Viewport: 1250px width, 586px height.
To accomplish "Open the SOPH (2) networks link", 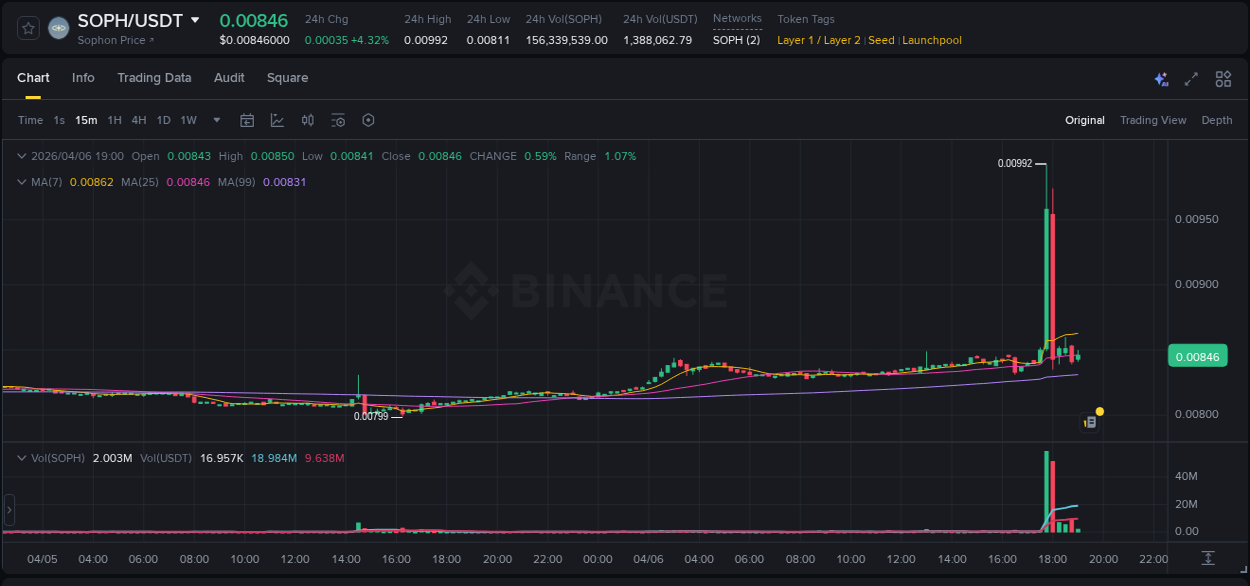I will [x=736, y=40].
